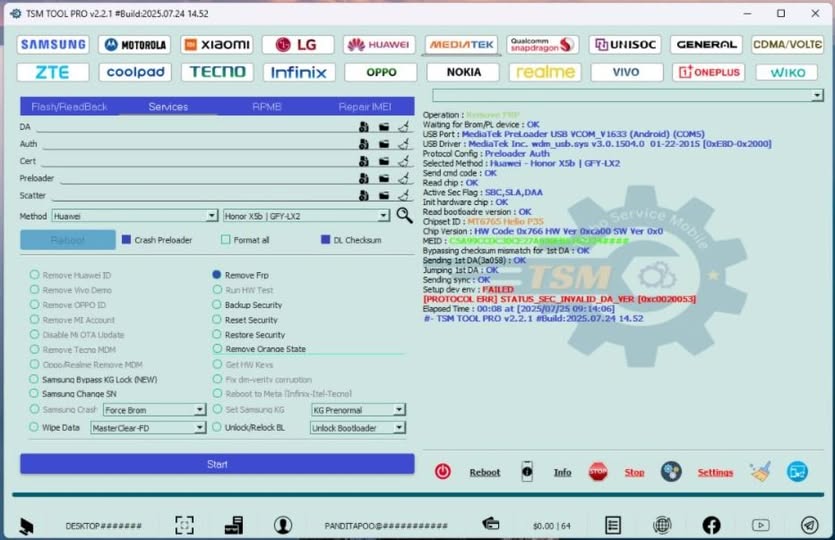Open the Telegram icon in status bar

point(809,526)
